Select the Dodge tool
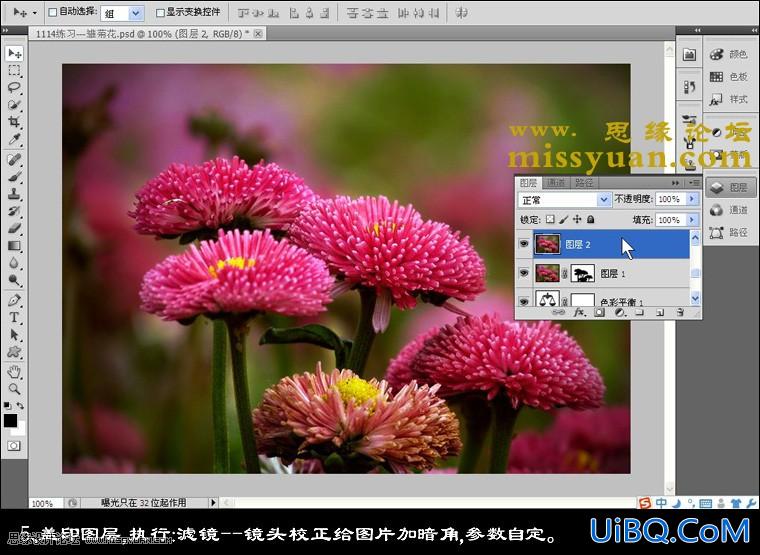The height and width of the screenshot is (555, 760). pos(14,280)
